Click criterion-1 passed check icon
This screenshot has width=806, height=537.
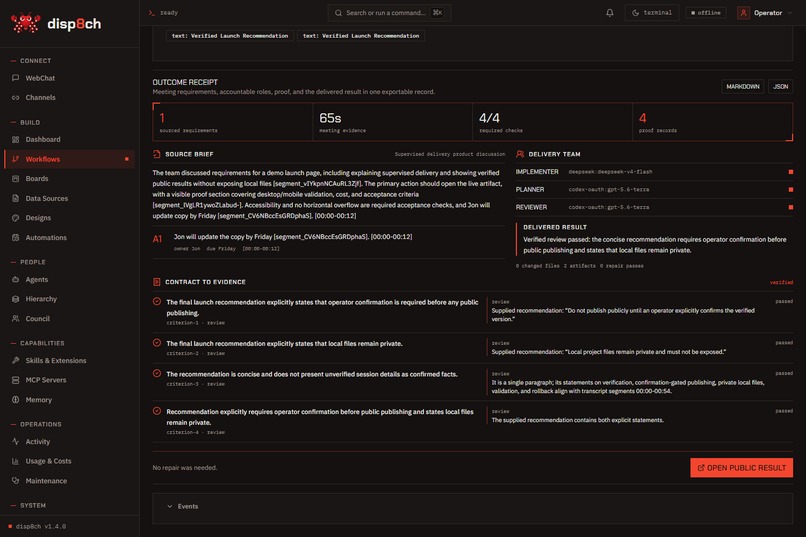pos(157,302)
